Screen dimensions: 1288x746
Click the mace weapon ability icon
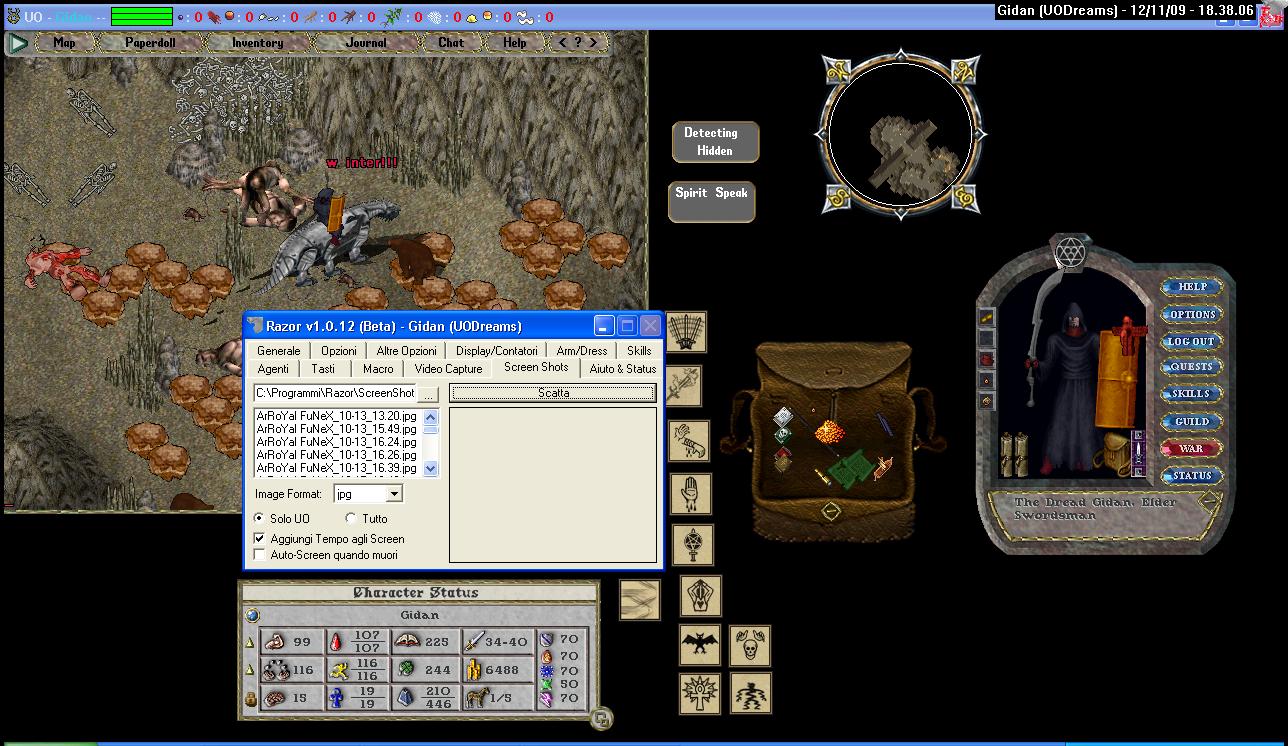point(683,385)
